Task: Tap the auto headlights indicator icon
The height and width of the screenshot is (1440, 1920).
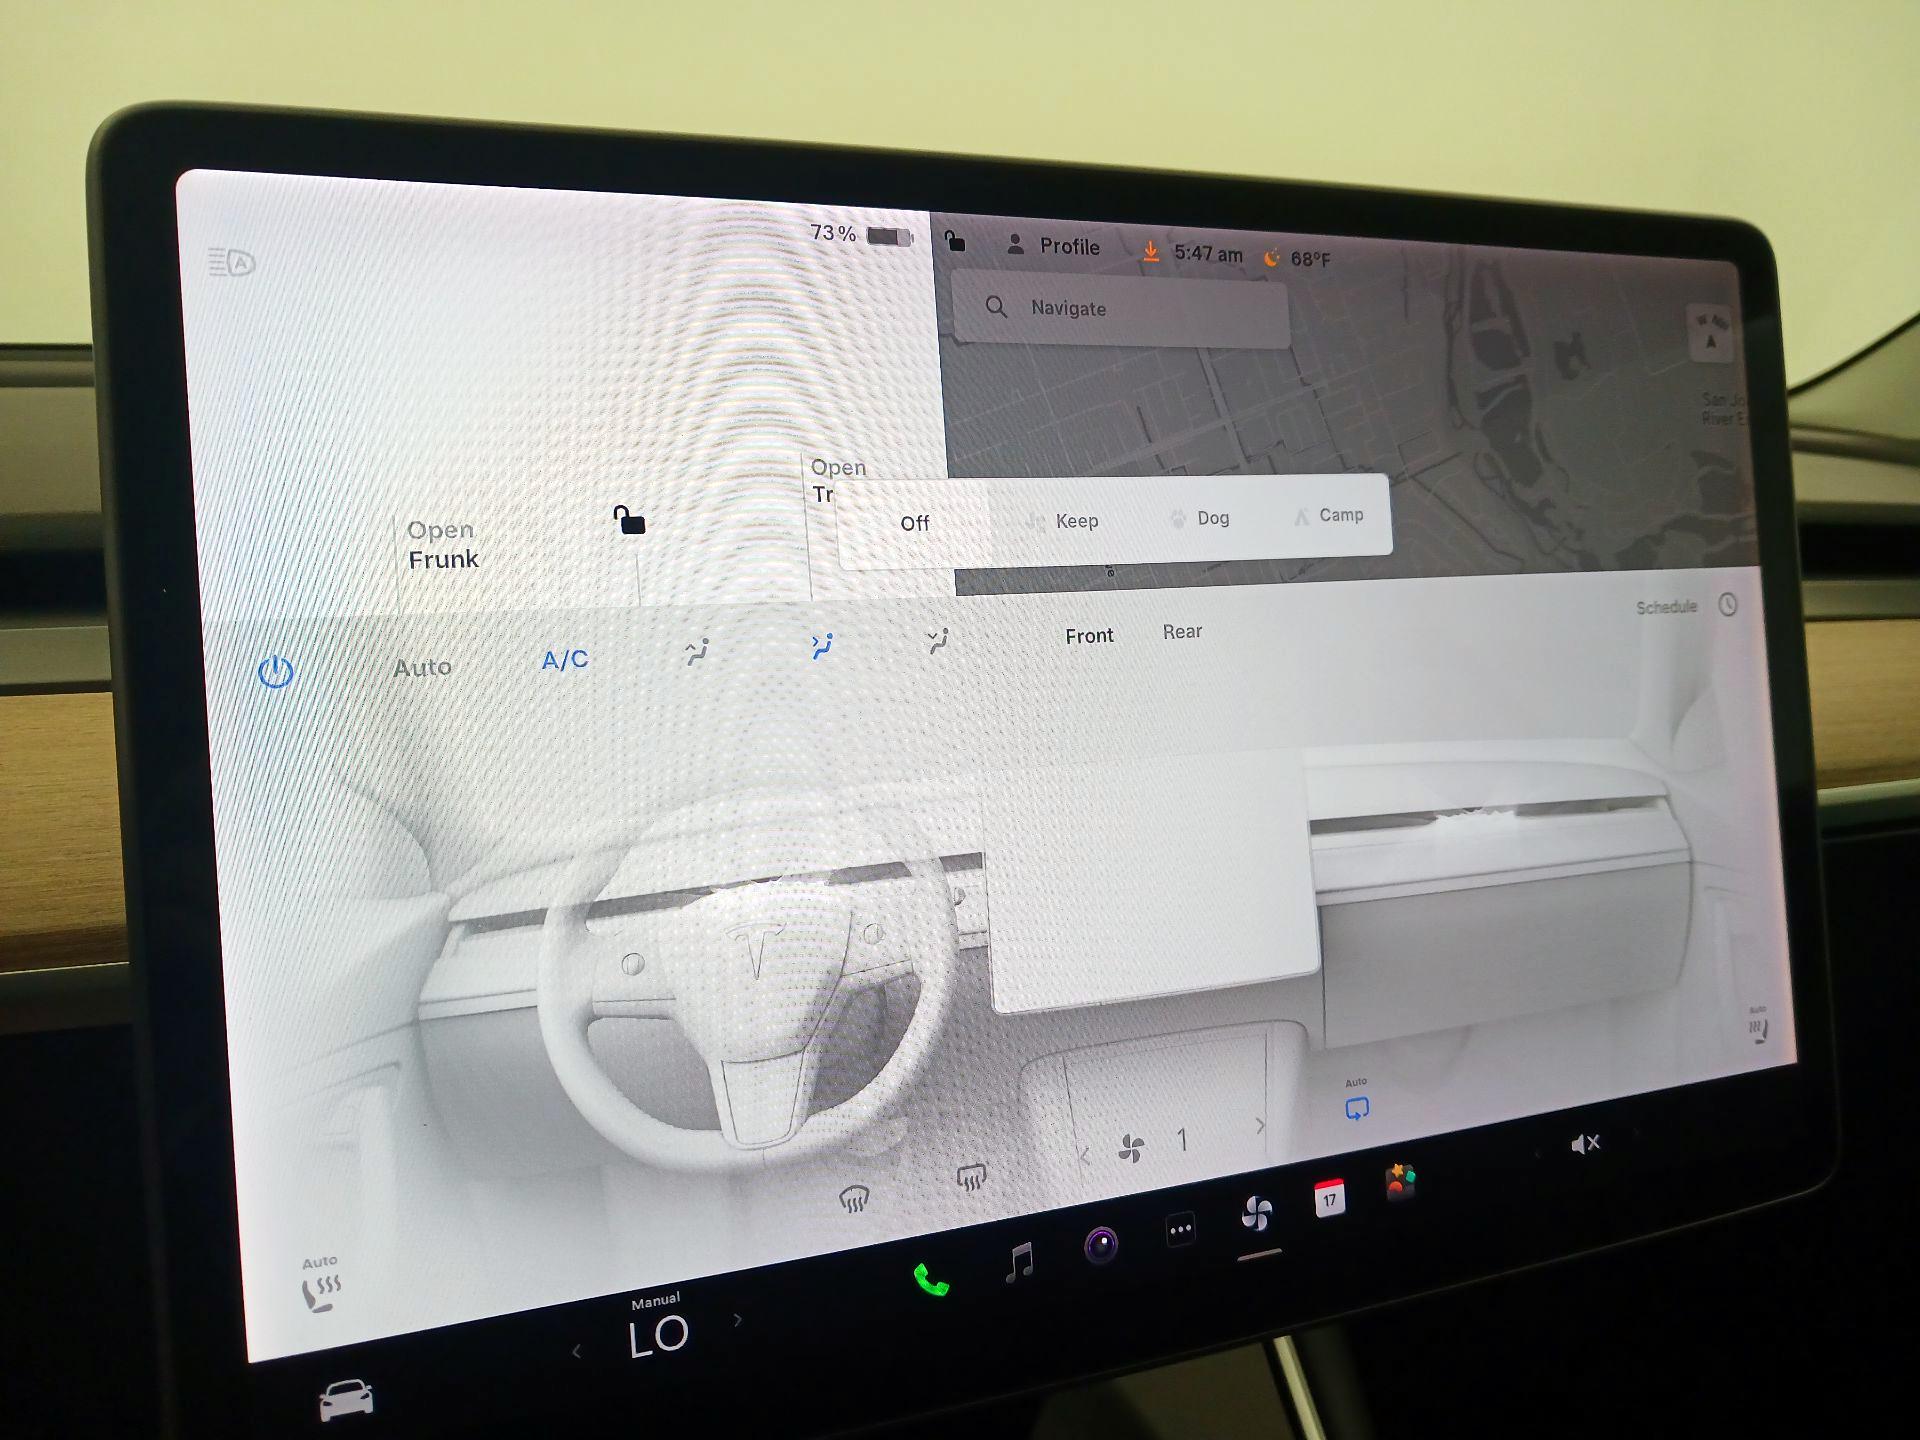Action: pyautogui.click(x=231, y=262)
